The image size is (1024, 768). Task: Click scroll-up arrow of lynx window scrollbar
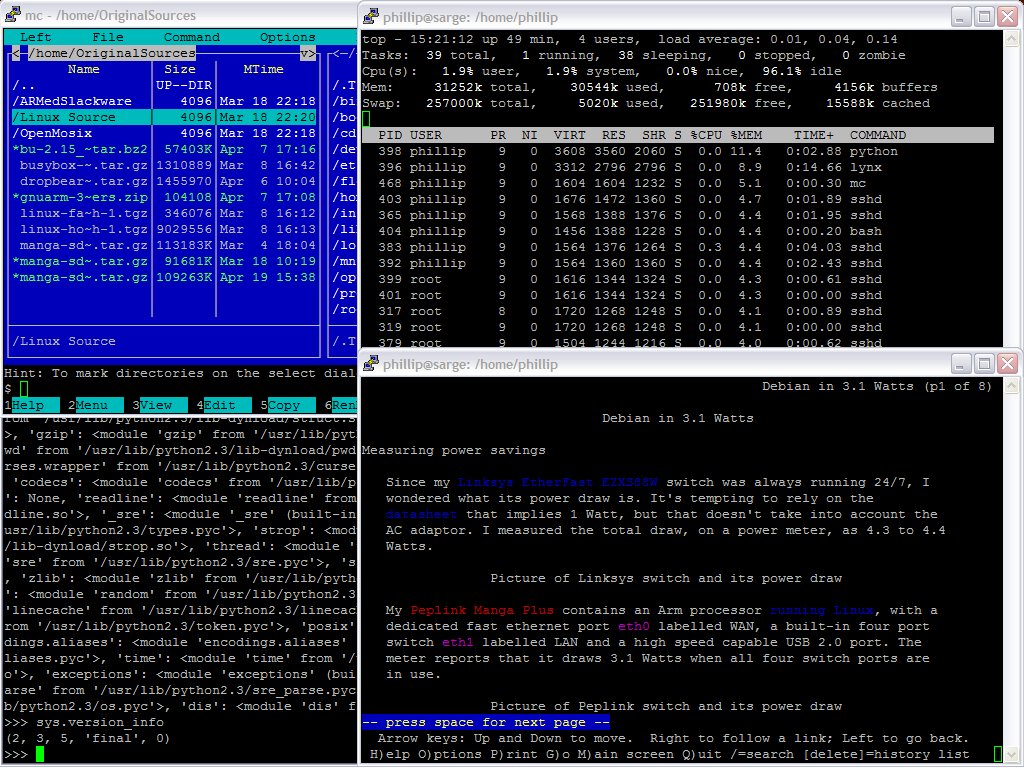(1012, 386)
